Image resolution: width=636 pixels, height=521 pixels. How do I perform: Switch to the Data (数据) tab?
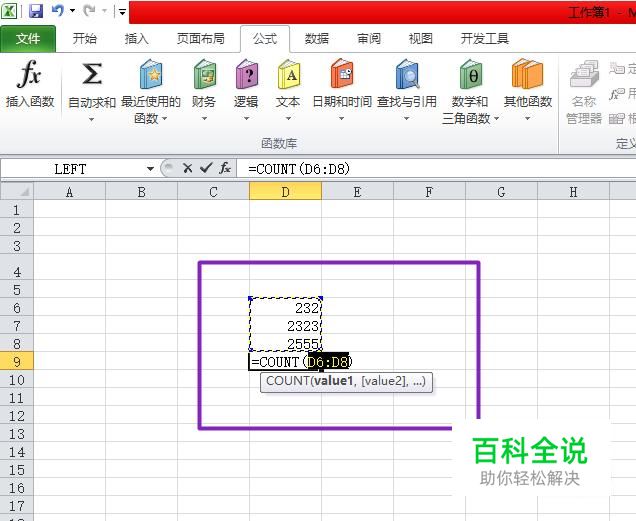coord(317,39)
